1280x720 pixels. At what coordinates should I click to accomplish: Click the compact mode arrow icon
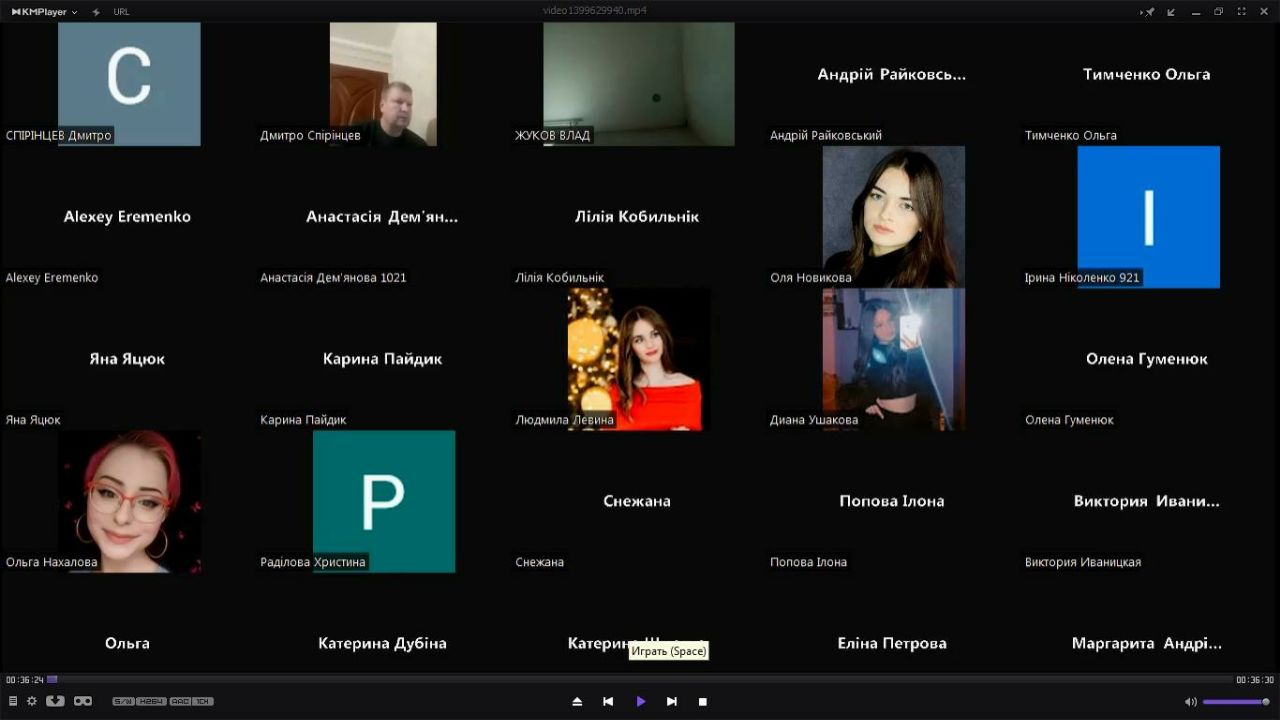point(1171,12)
